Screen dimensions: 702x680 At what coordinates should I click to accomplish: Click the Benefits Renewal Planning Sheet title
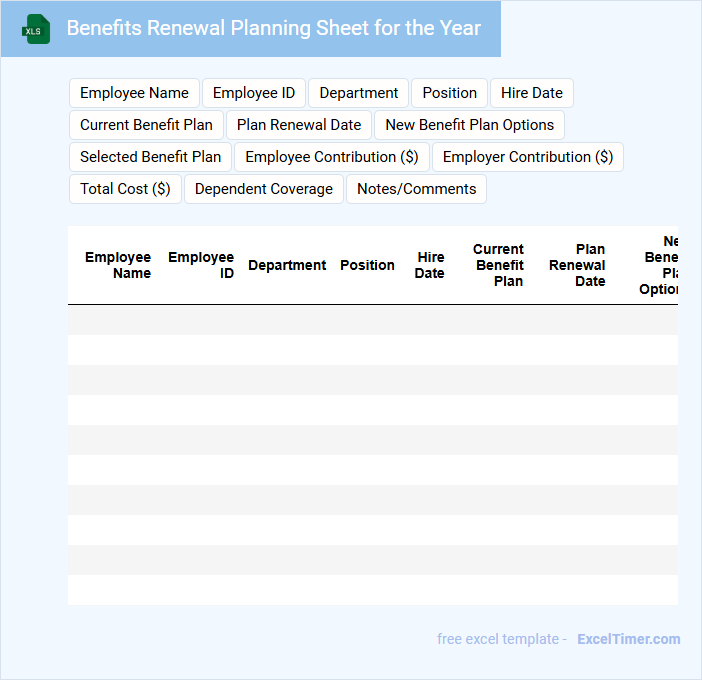pos(273,28)
